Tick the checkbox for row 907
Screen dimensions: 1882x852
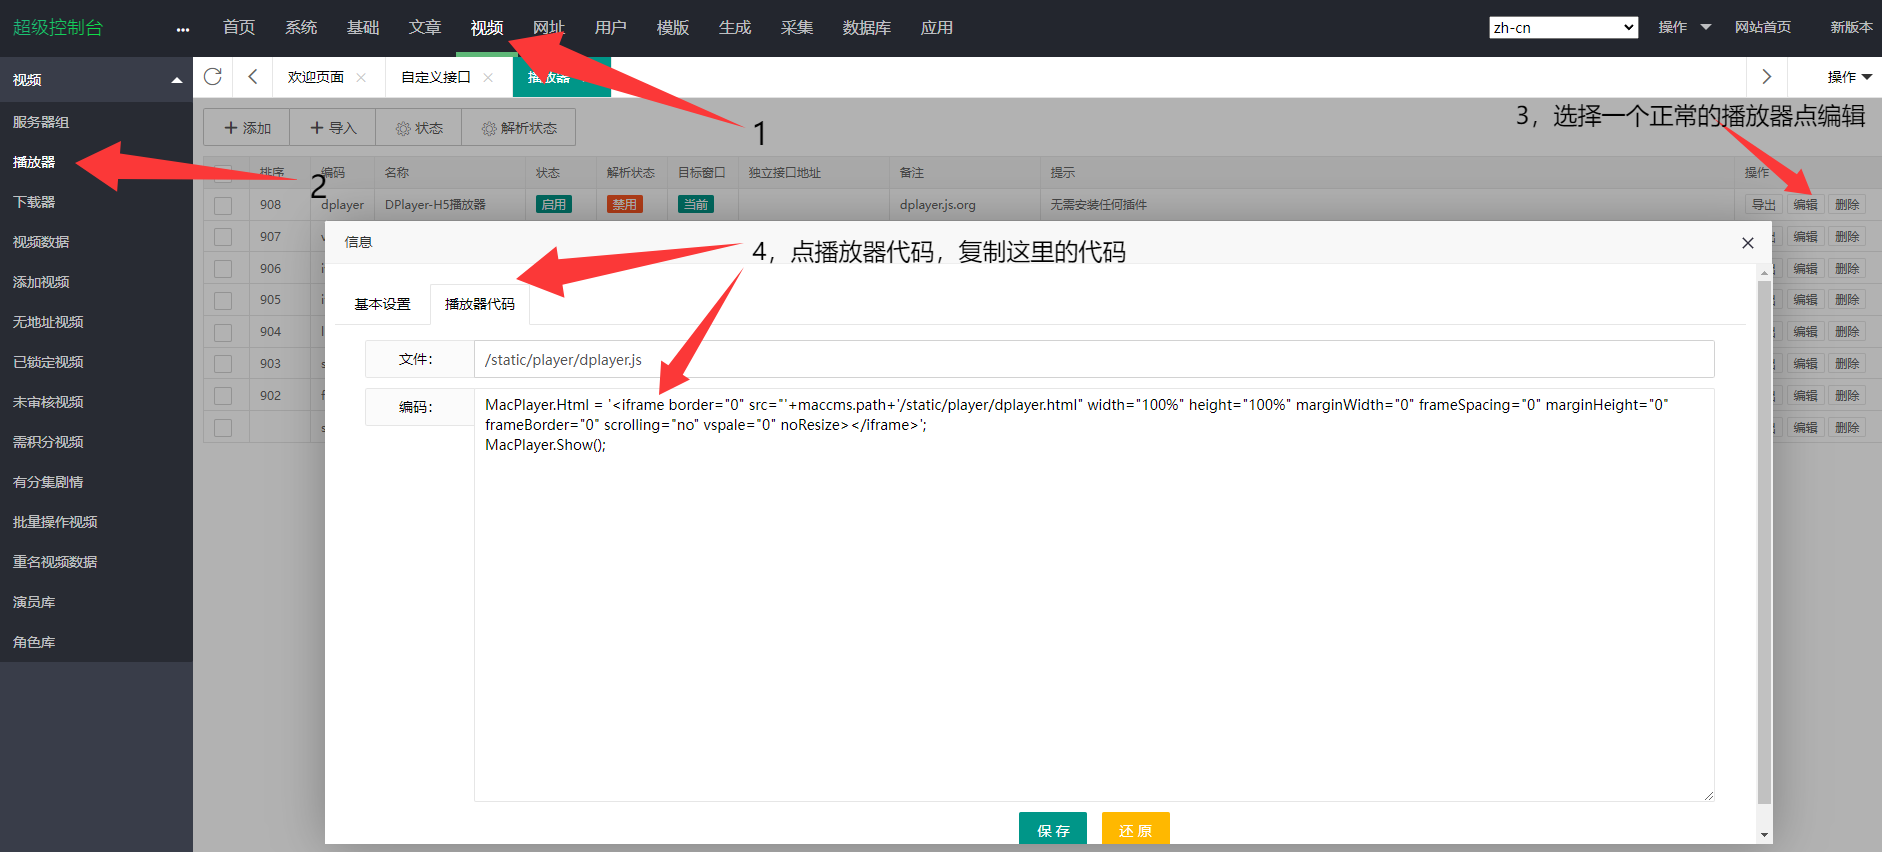(223, 237)
